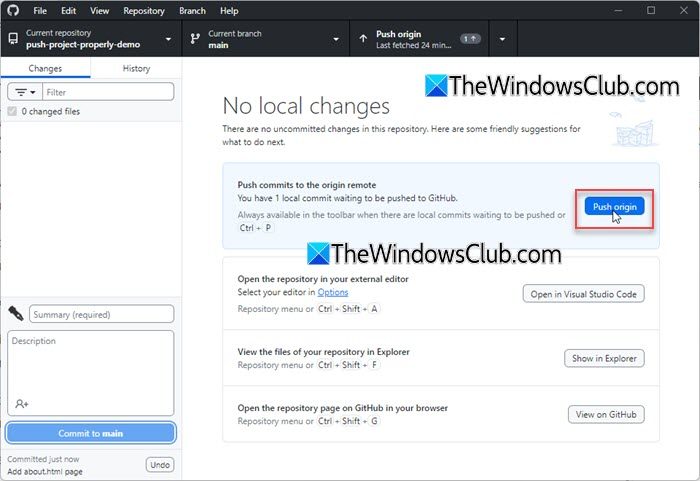Click the upward arrow push icon in toolbar
This screenshot has height=481, width=700.
(363, 39)
